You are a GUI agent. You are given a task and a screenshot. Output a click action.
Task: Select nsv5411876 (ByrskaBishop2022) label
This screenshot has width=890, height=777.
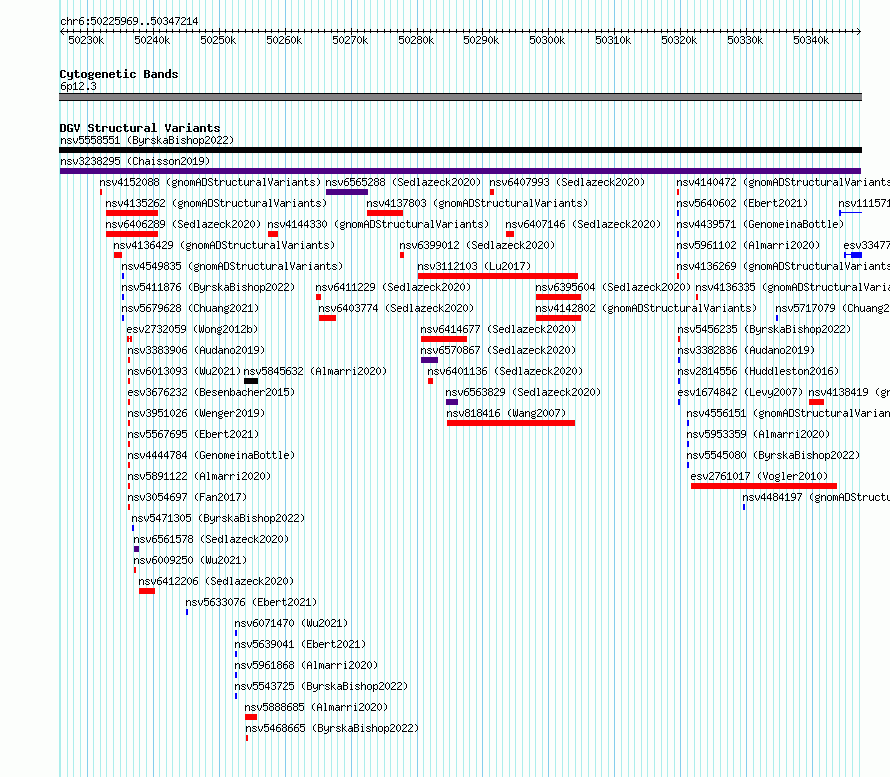208,287
